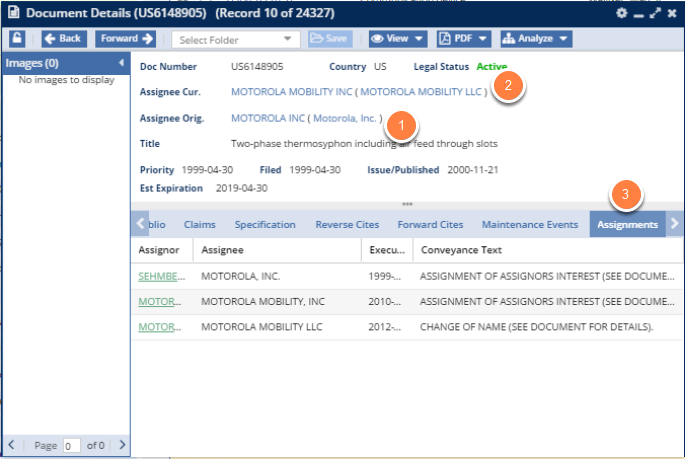This screenshot has height=459, width=685.
Task: Click the image Page number field
Action: tap(72, 446)
